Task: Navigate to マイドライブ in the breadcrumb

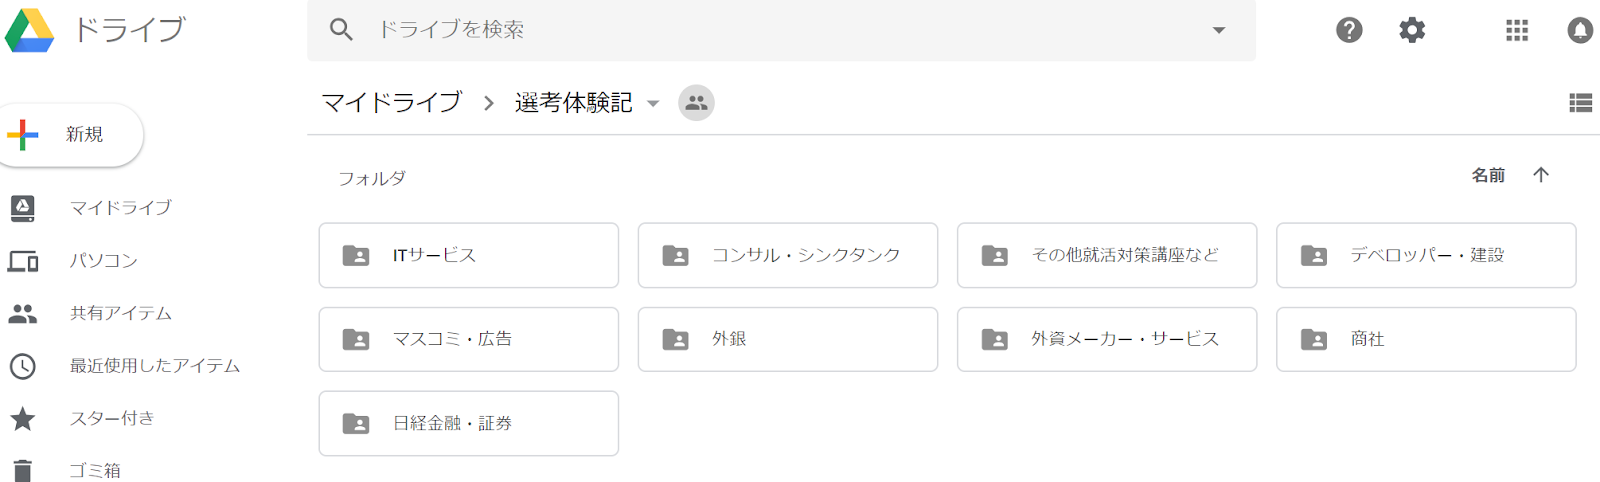Action: (392, 102)
